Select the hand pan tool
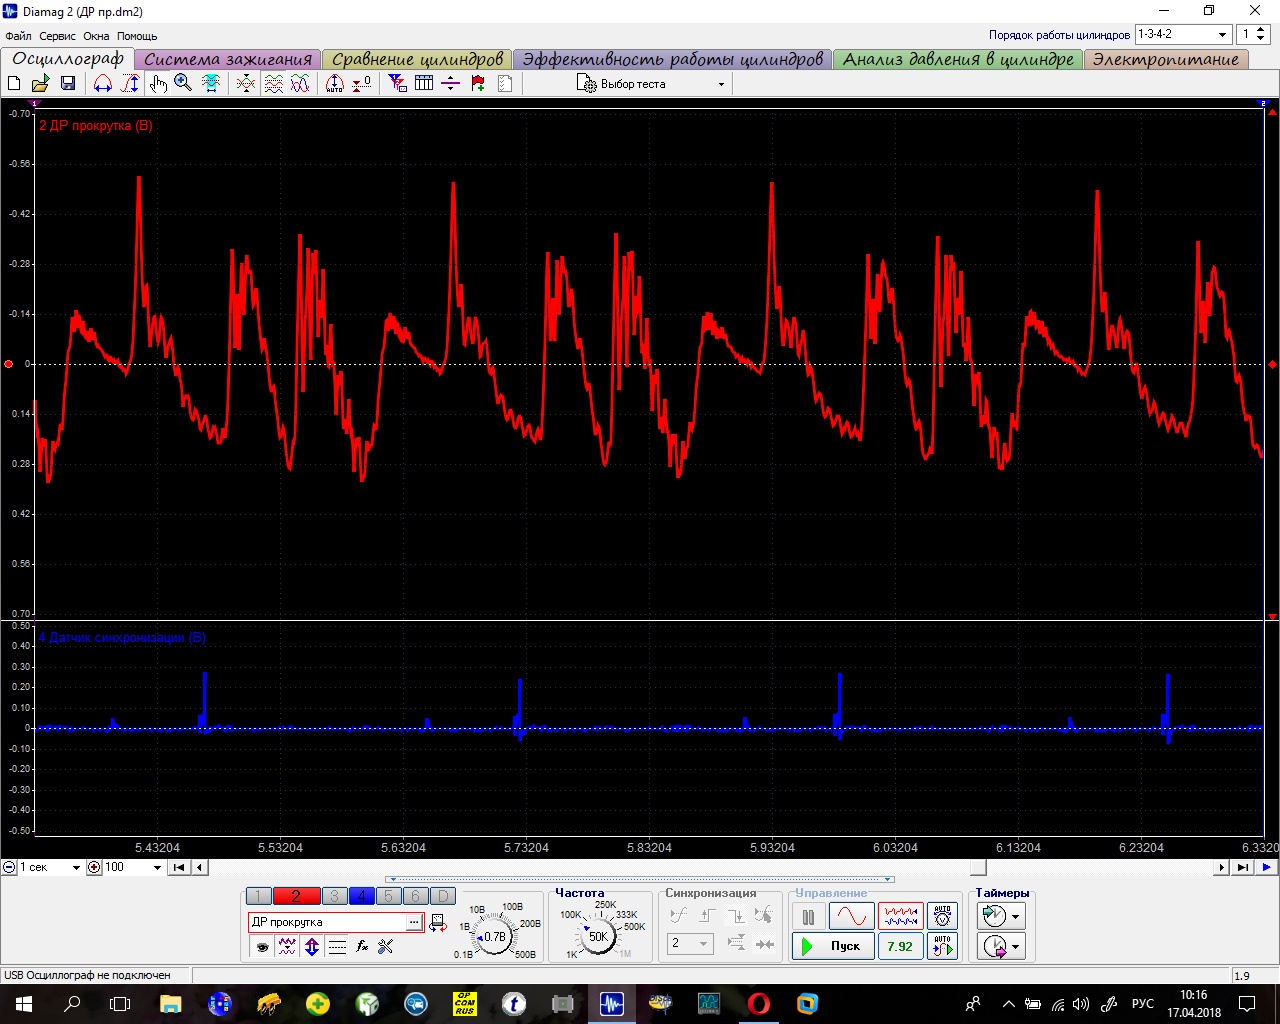The image size is (1280, 1024). coord(158,84)
